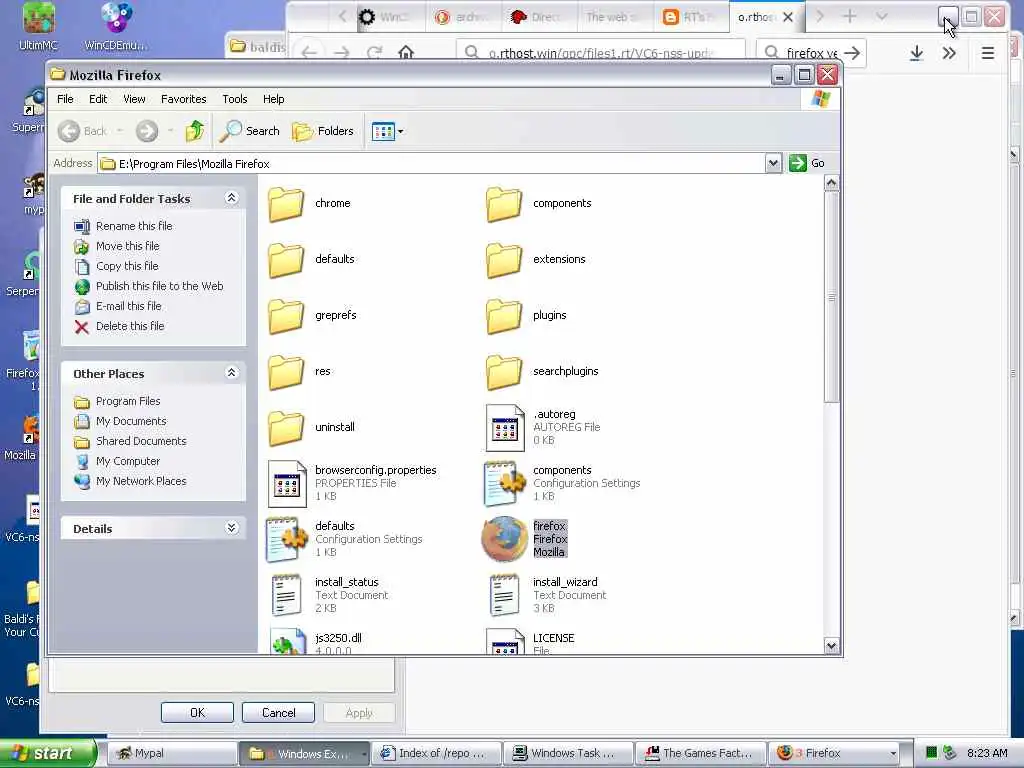This screenshot has width=1024, height=768.
Task: Click Rename this file link
Action: (134, 226)
